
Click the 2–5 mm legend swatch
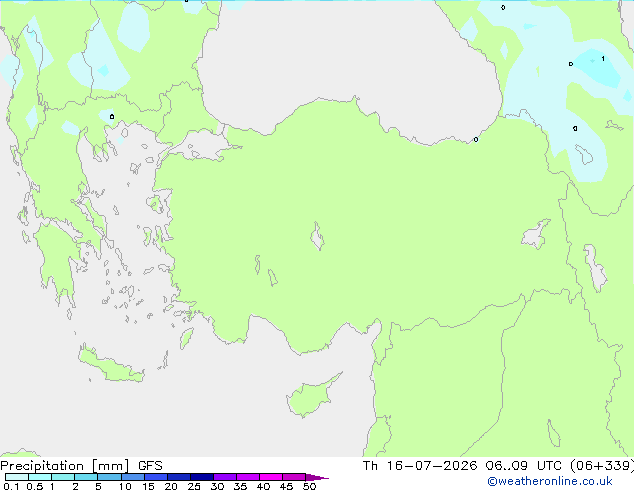click(x=86, y=477)
